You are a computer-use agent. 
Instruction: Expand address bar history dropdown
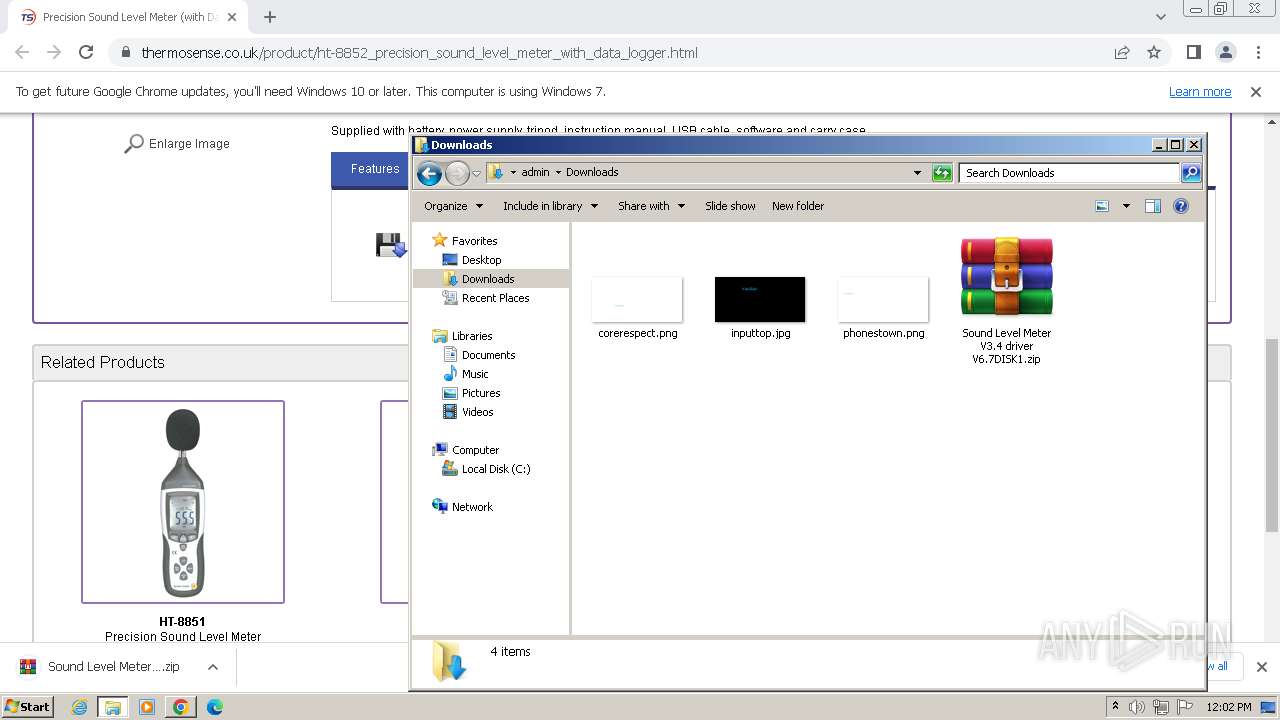pyautogui.click(x=917, y=173)
